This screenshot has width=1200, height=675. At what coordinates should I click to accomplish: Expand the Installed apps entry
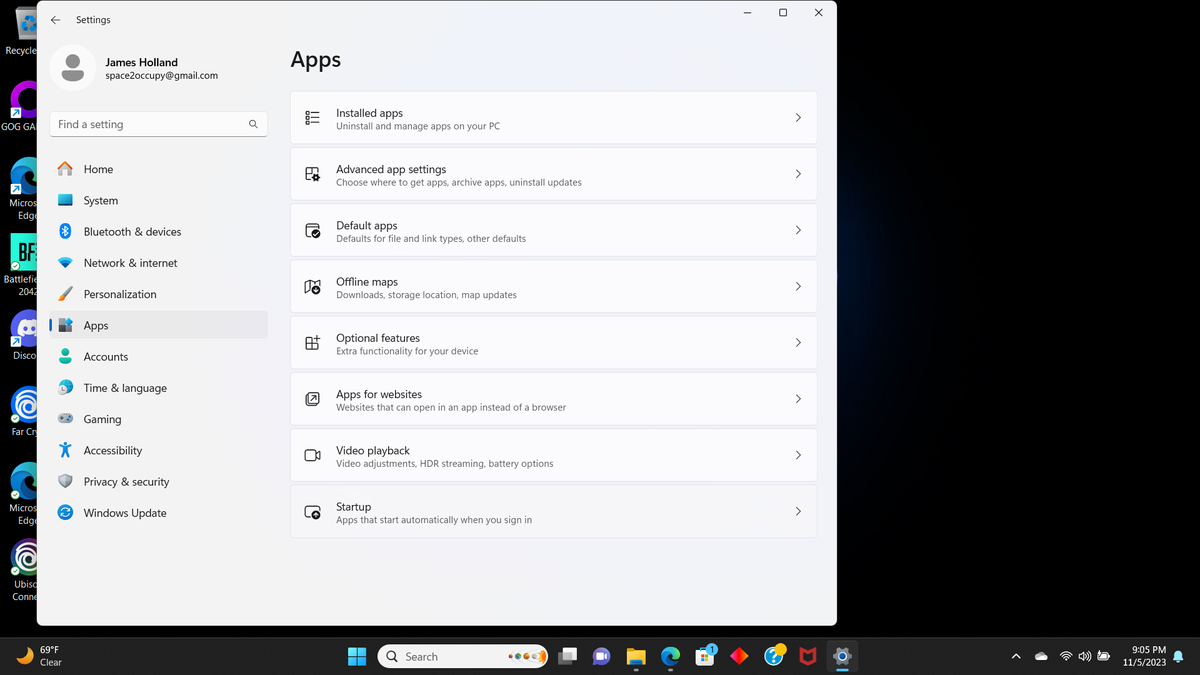click(x=553, y=117)
